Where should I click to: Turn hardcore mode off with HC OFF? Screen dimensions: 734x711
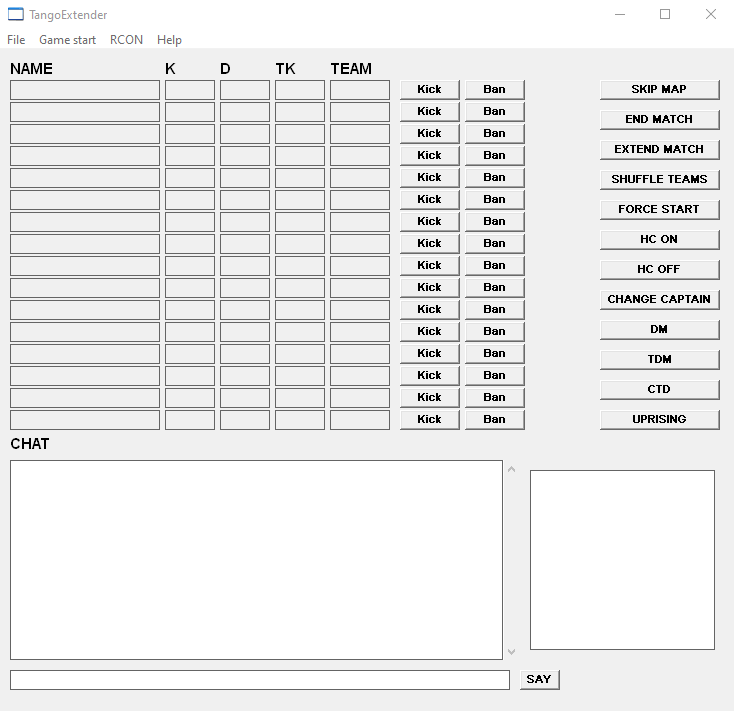659,269
